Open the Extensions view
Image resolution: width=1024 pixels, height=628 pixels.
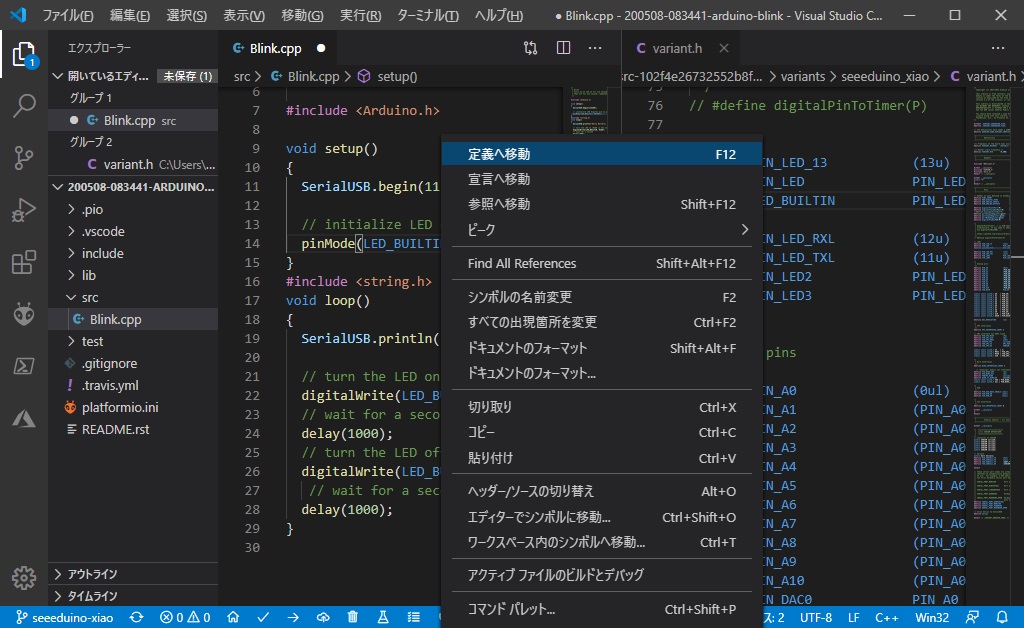24,262
